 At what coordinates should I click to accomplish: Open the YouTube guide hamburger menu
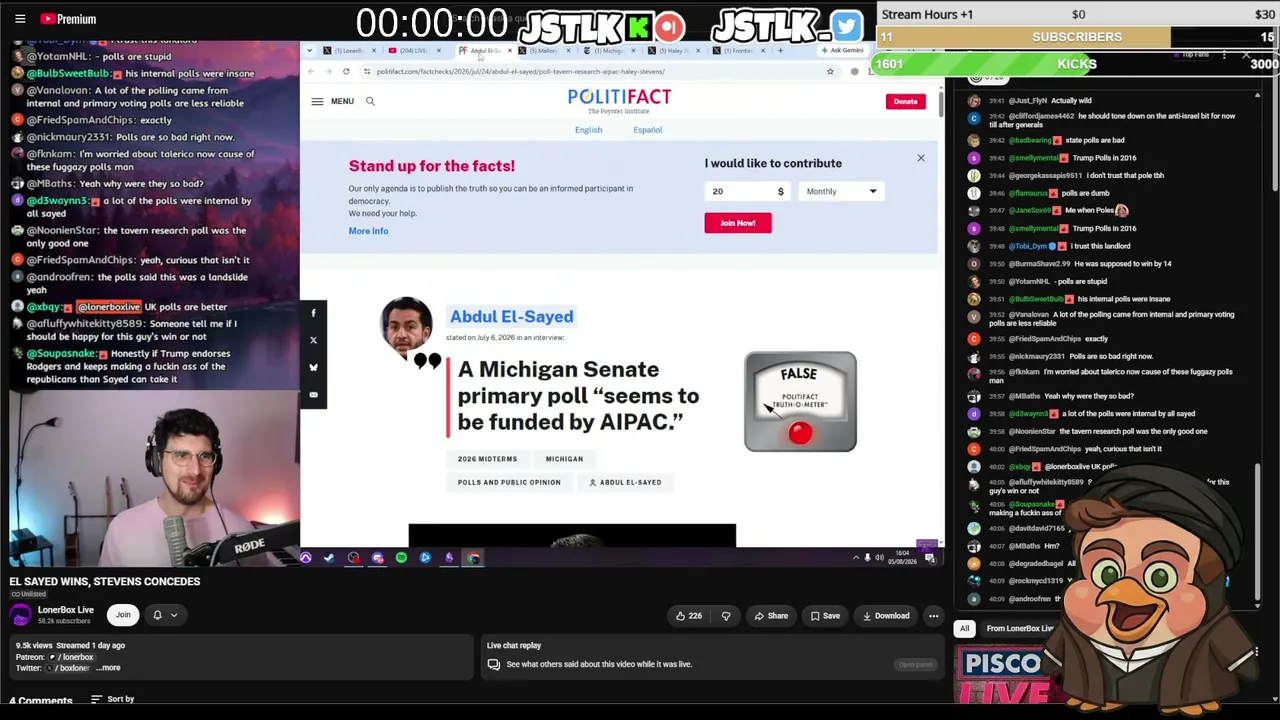point(20,19)
